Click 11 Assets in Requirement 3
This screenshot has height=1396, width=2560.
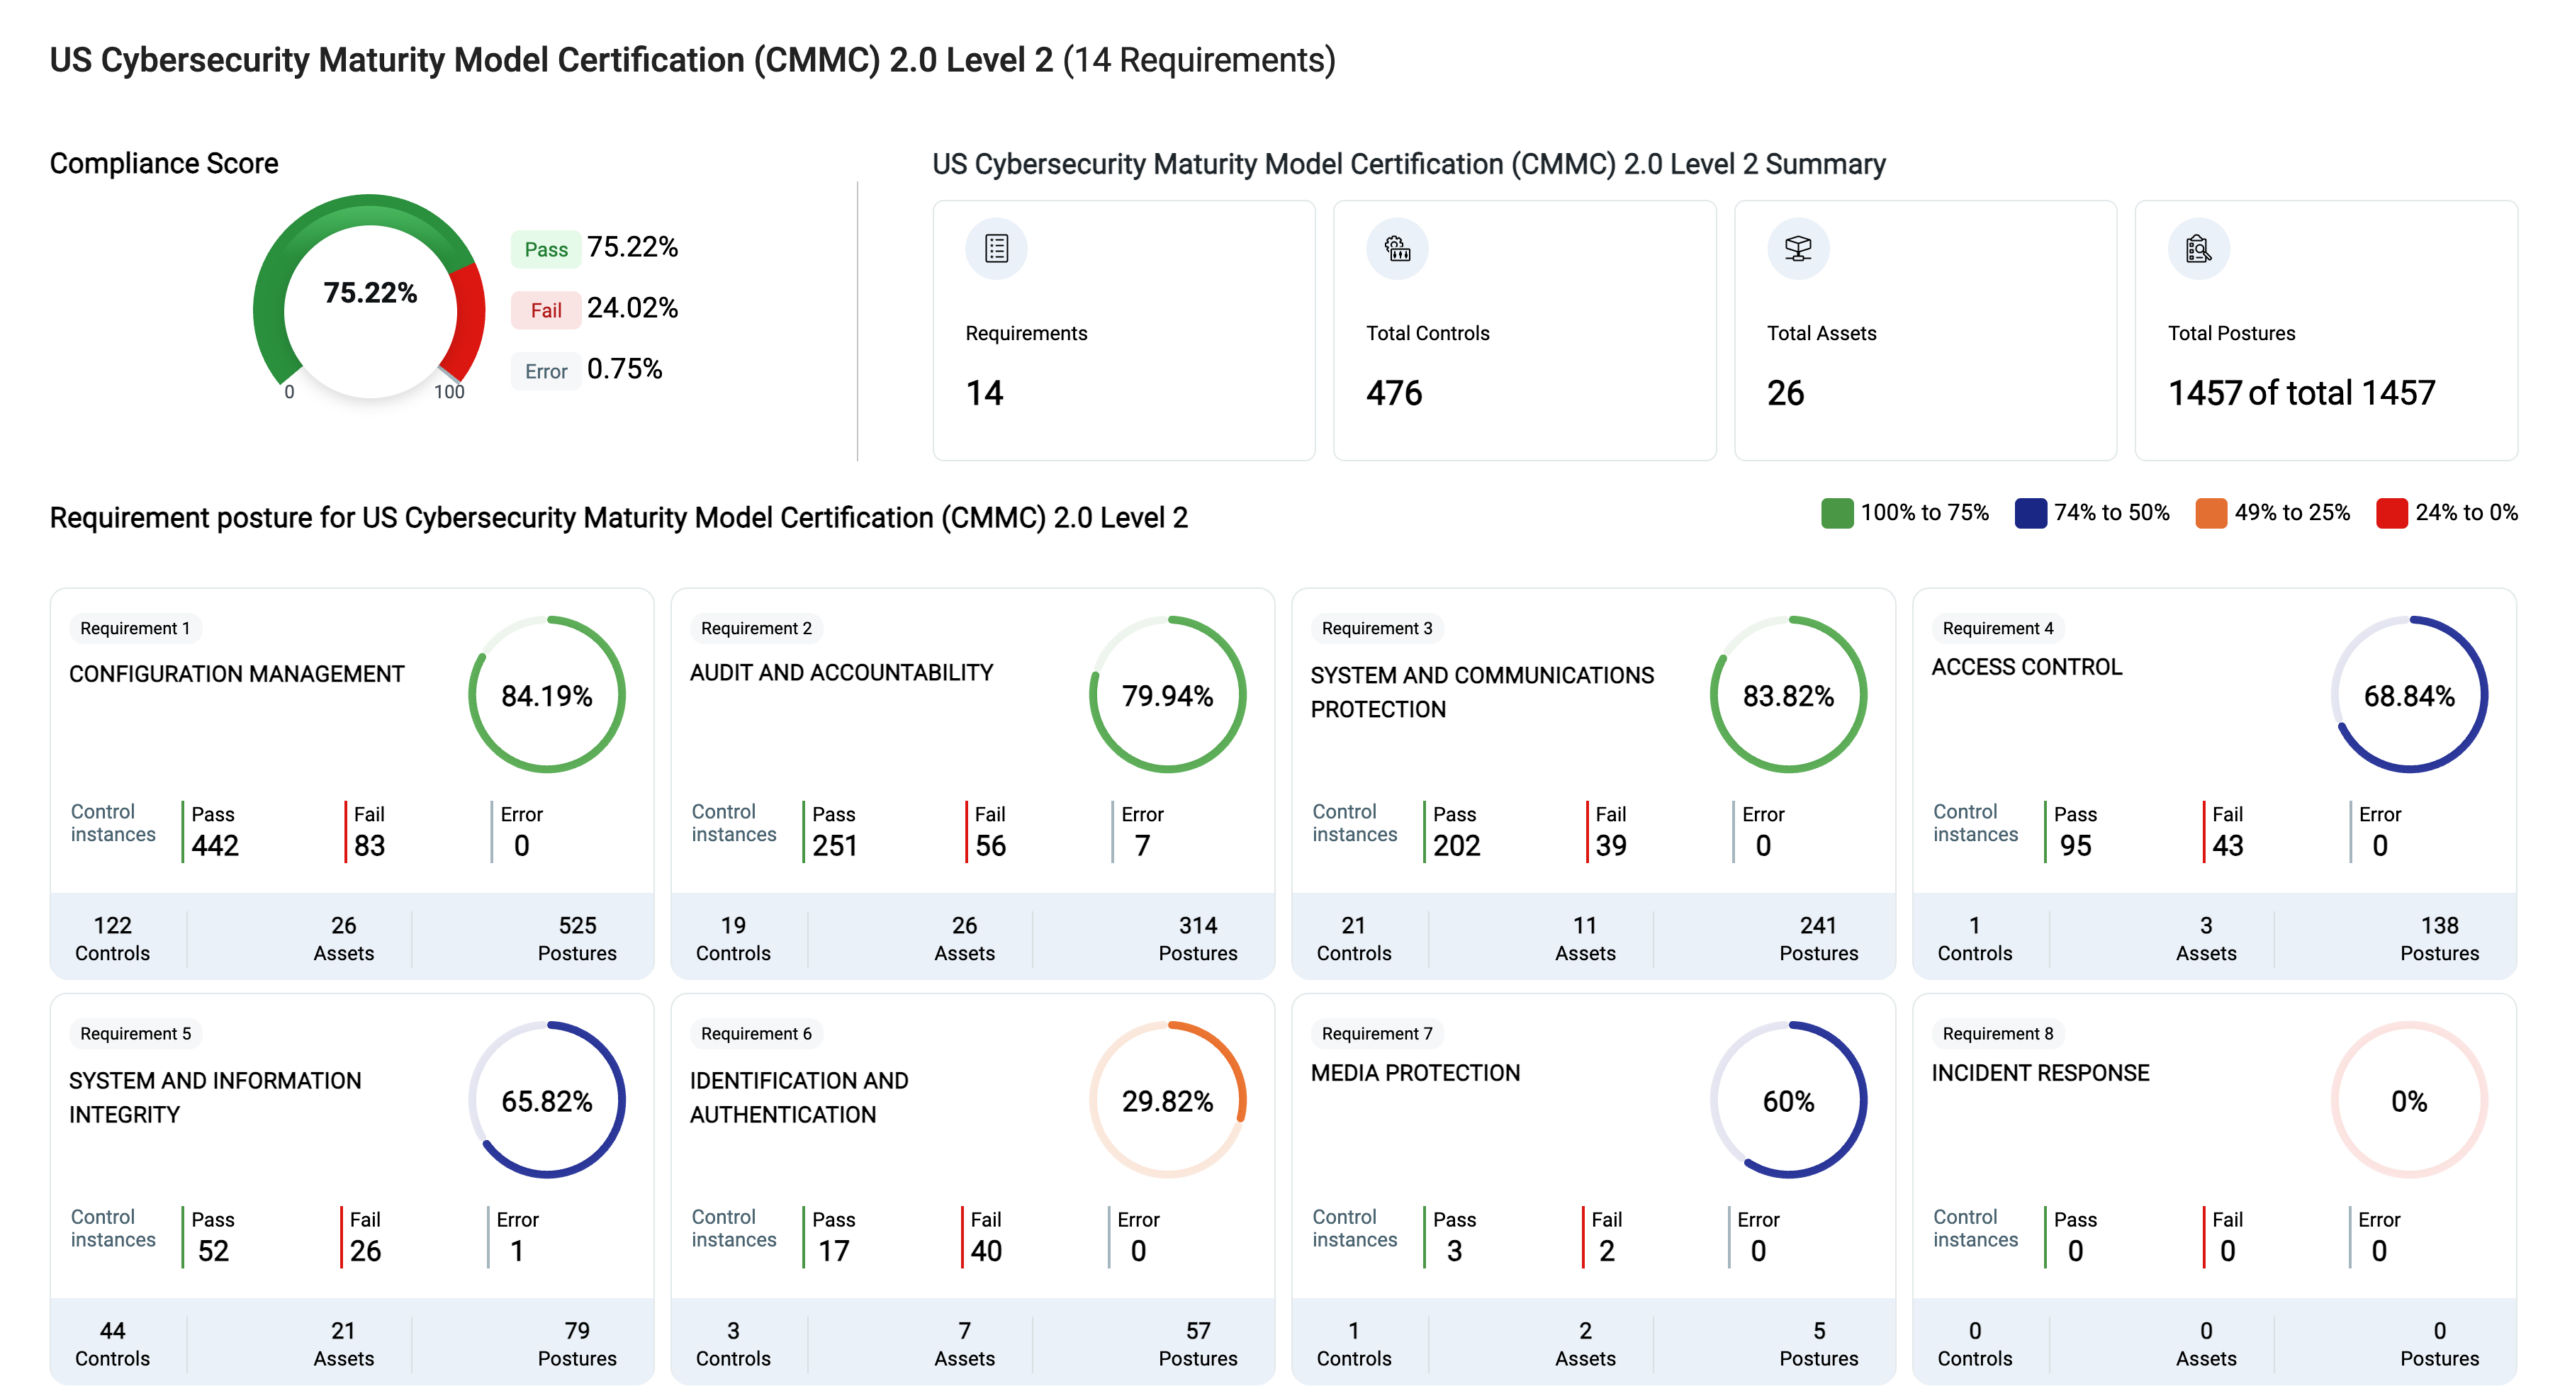coord(1585,939)
